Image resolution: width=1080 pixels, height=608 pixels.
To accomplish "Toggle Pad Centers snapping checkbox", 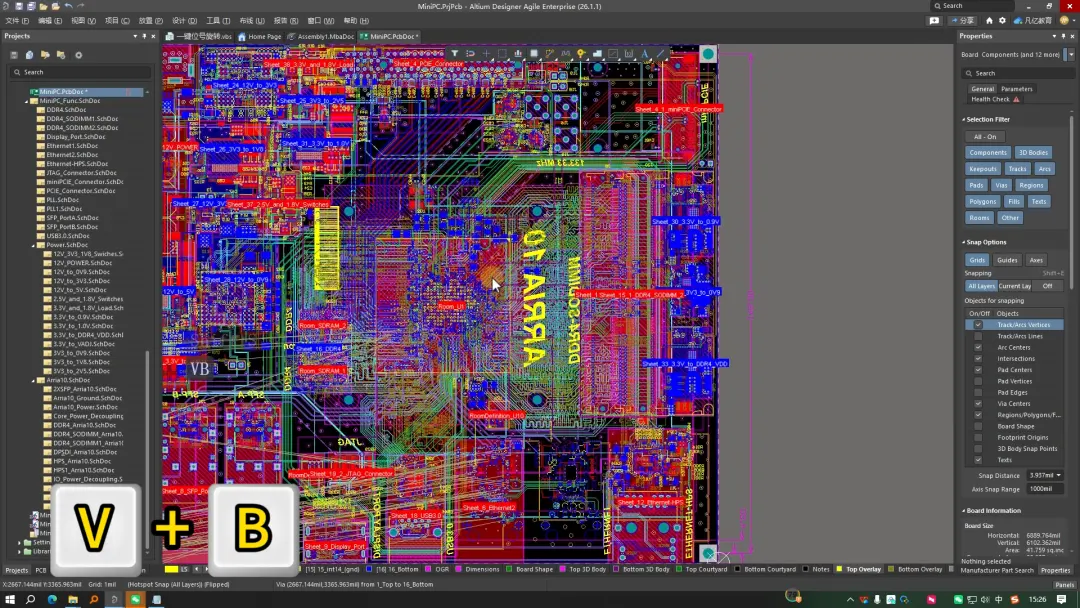I will [978, 370].
